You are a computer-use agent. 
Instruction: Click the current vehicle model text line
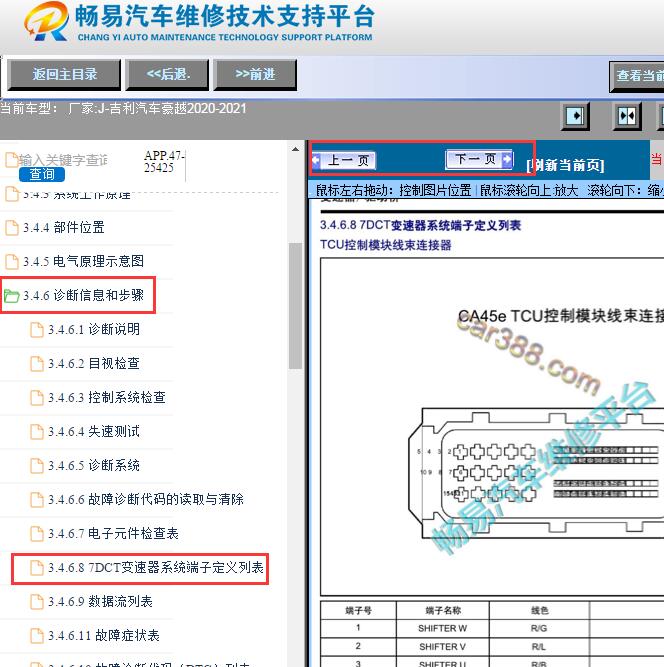pyautogui.click(x=123, y=108)
